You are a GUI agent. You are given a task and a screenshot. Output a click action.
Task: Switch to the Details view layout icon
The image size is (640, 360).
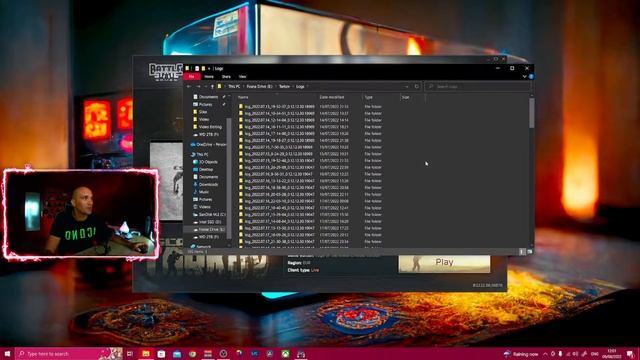pyautogui.click(x=522, y=252)
